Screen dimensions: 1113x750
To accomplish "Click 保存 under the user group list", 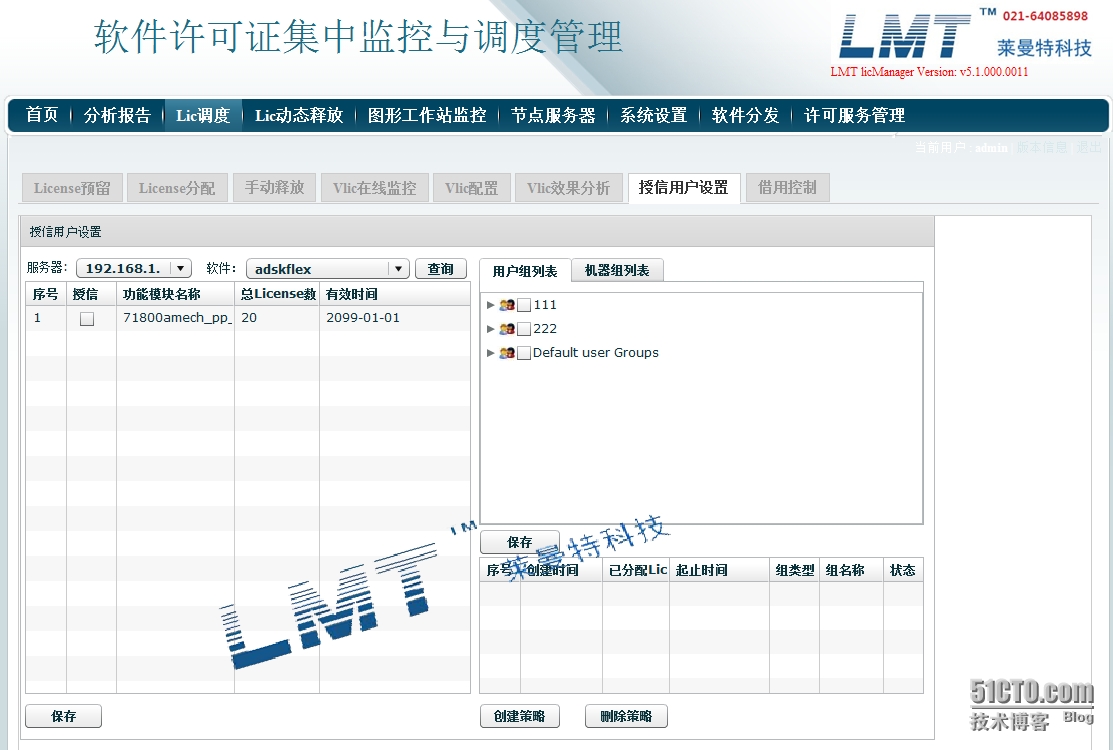I will pos(520,542).
